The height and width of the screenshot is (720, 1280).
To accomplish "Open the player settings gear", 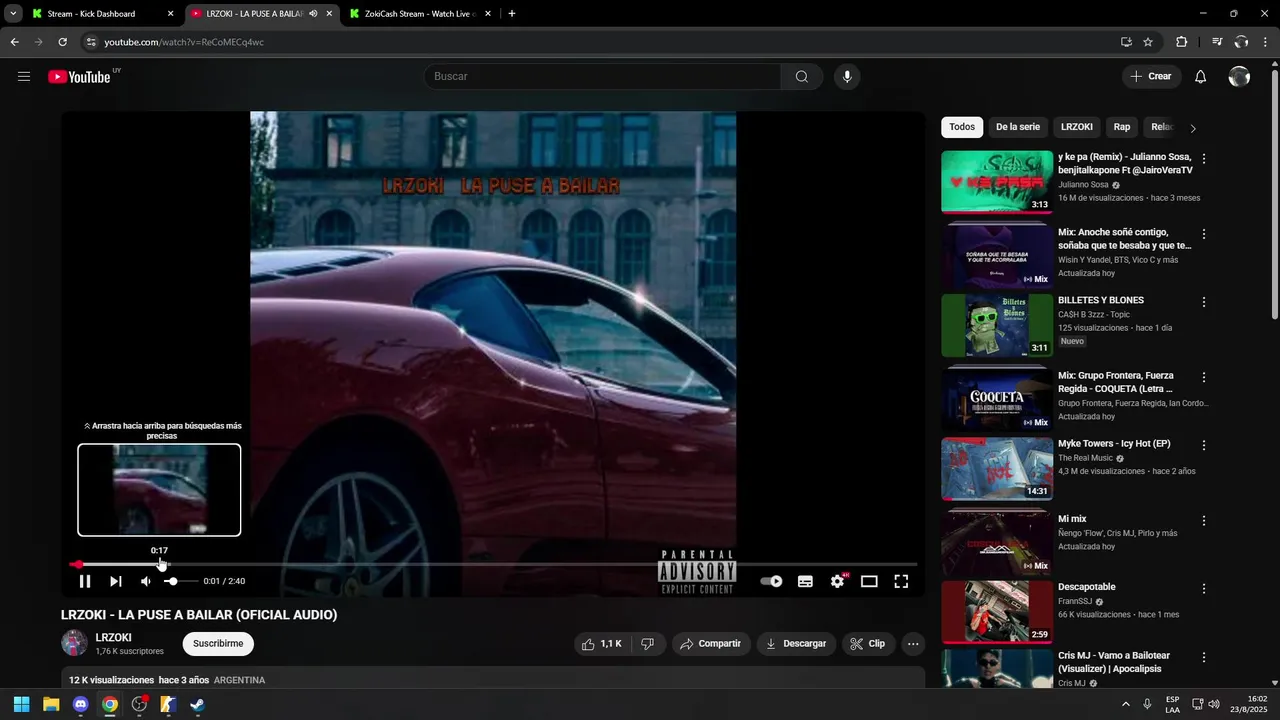I will (x=838, y=581).
